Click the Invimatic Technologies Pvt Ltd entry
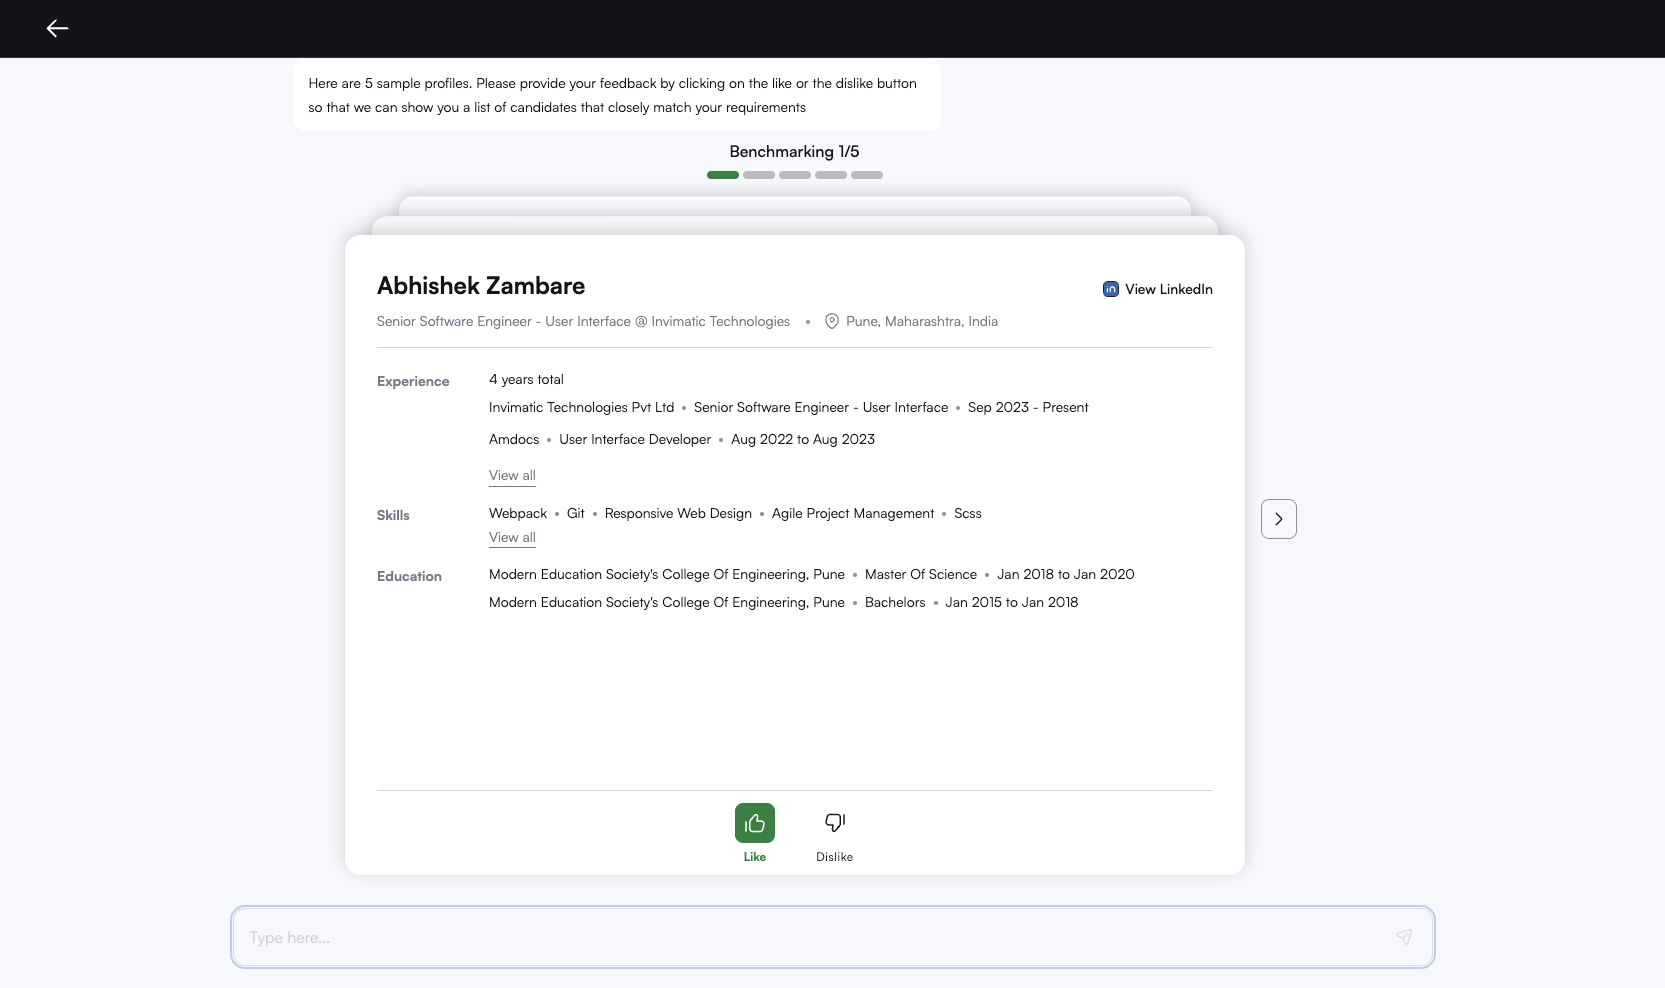 [x=582, y=407]
